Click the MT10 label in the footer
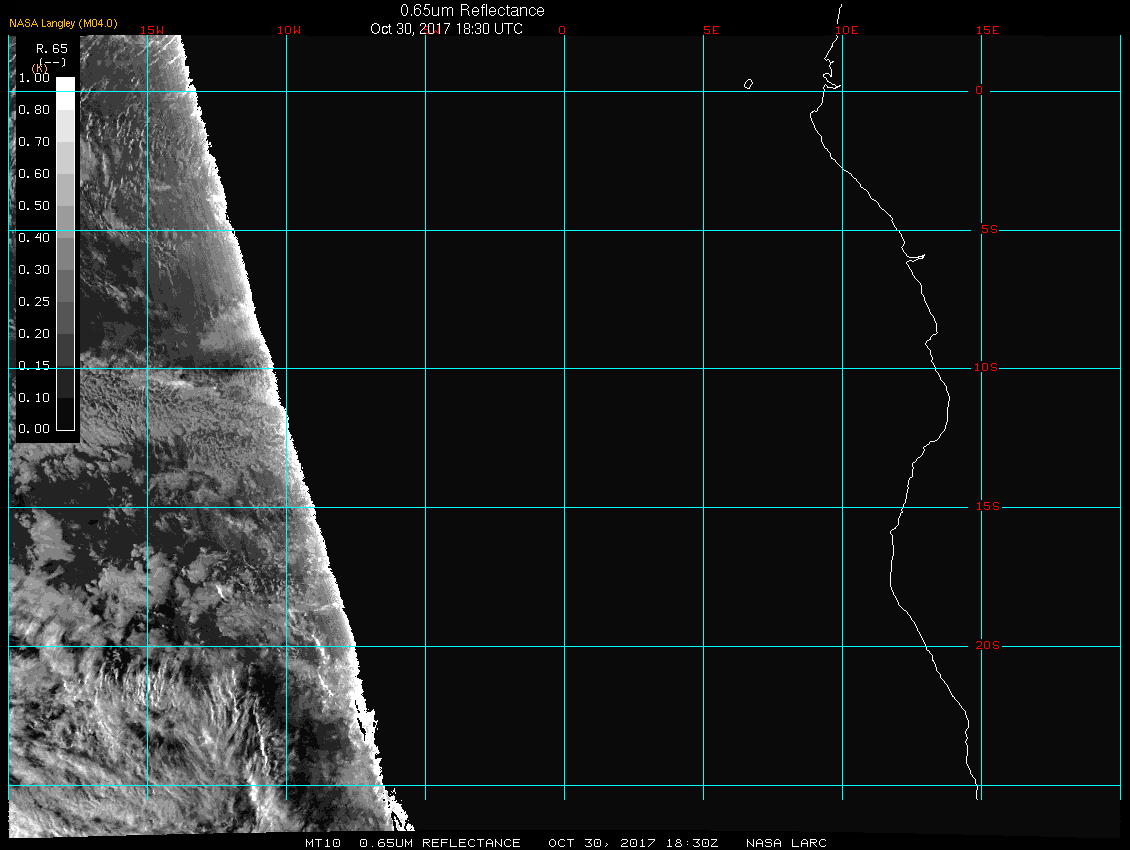1130x850 pixels. (x=323, y=843)
